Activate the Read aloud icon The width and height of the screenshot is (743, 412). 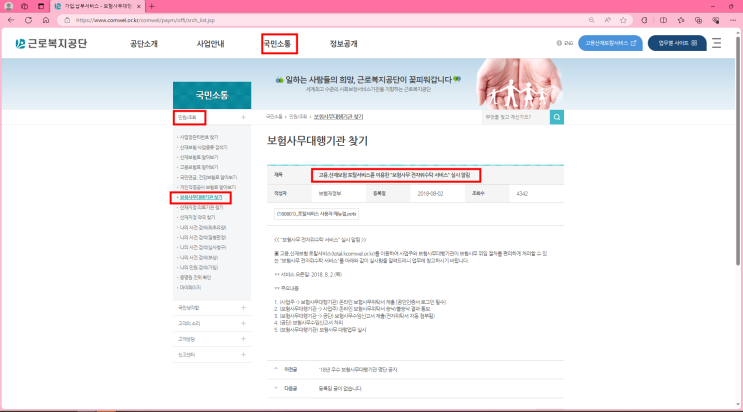tap(607, 20)
